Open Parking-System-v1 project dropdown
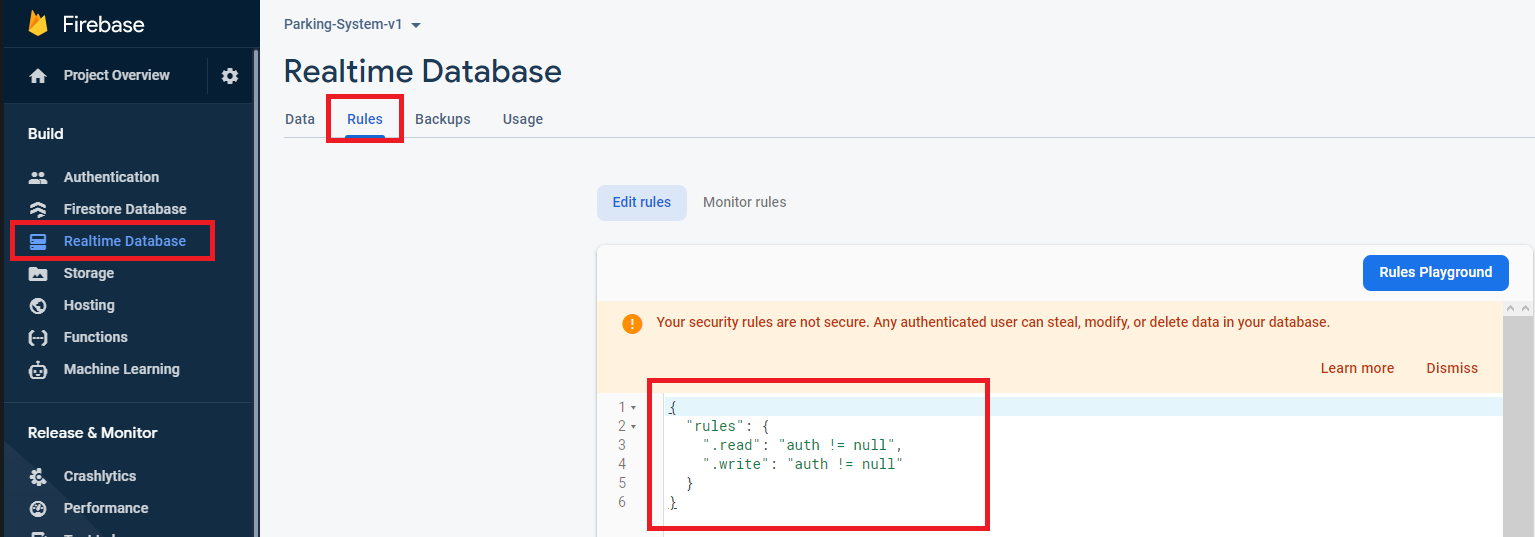The image size is (1535, 537). 353,24
